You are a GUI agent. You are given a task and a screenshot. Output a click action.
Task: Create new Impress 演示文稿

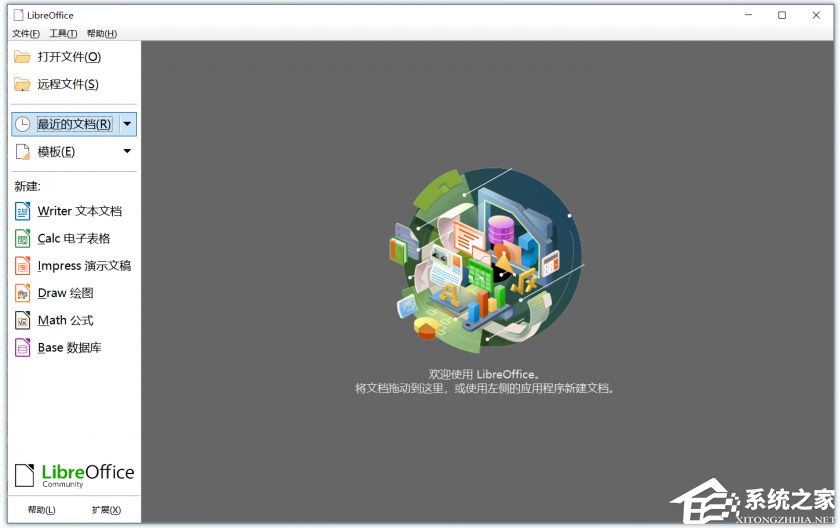point(84,266)
